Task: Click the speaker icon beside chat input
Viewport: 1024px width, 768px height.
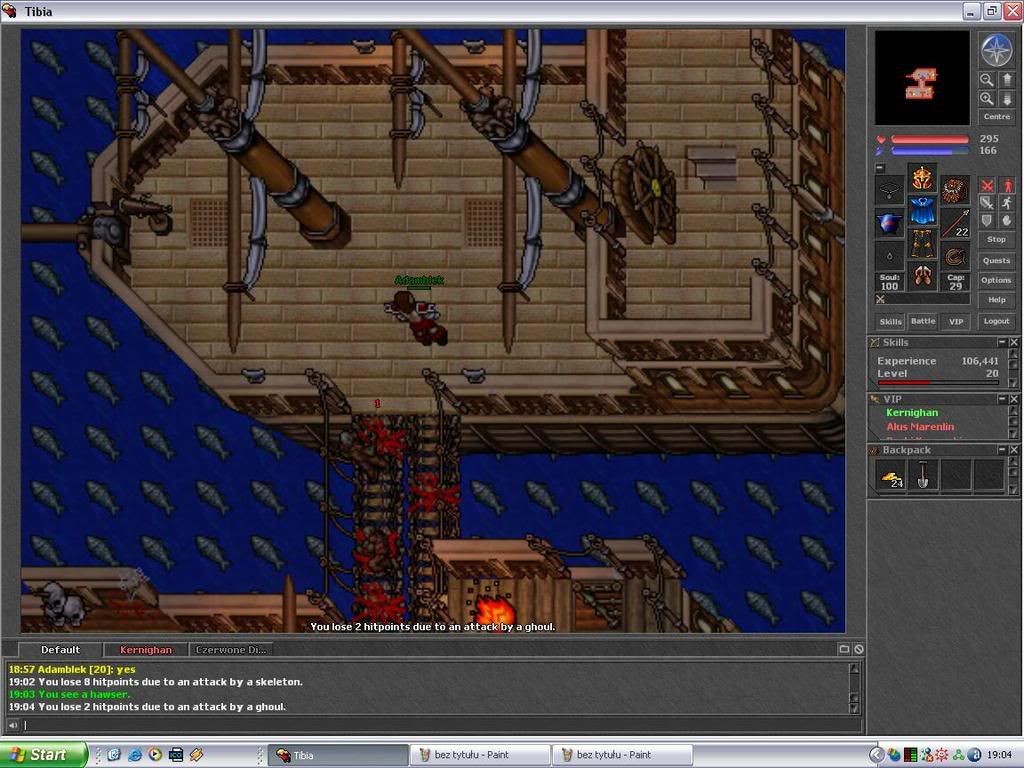Action: coord(13,725)
